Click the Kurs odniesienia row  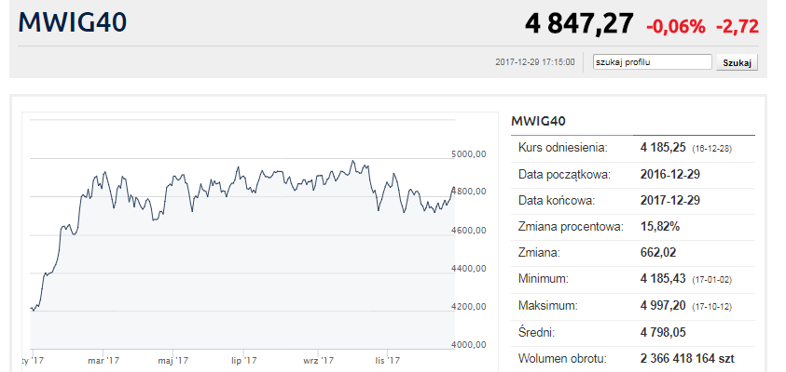633,148
